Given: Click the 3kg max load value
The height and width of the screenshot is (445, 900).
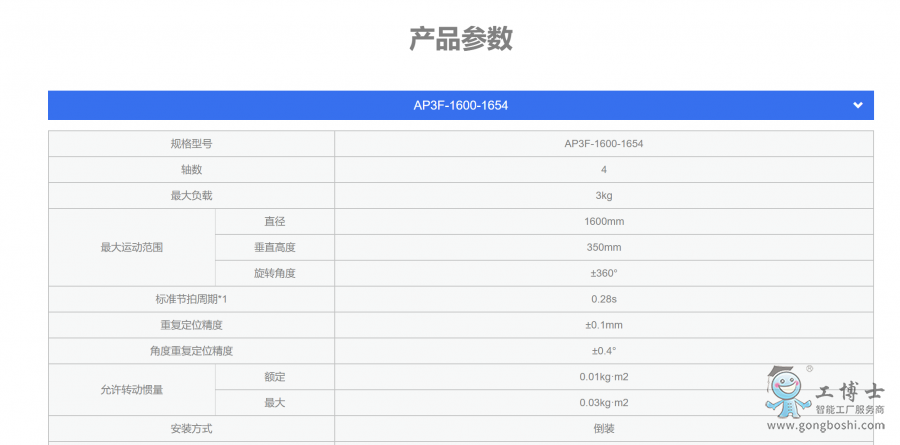Looking at the screenshot, I should [x=603, y=196].
